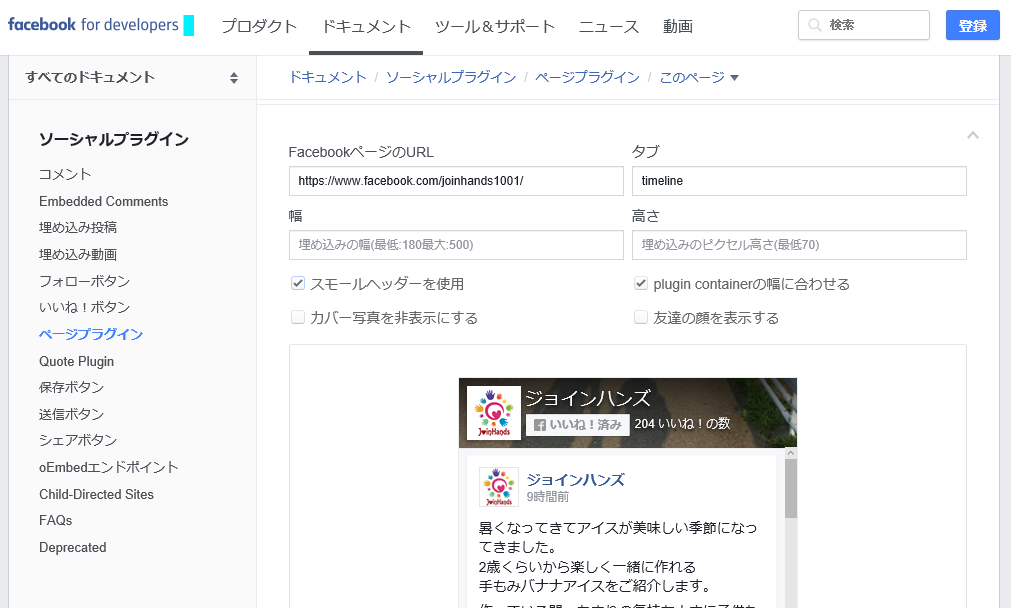Click the 9時間前 post timestamp
The width and height of the screenshot is (1011, 608).
pos(548,496)
